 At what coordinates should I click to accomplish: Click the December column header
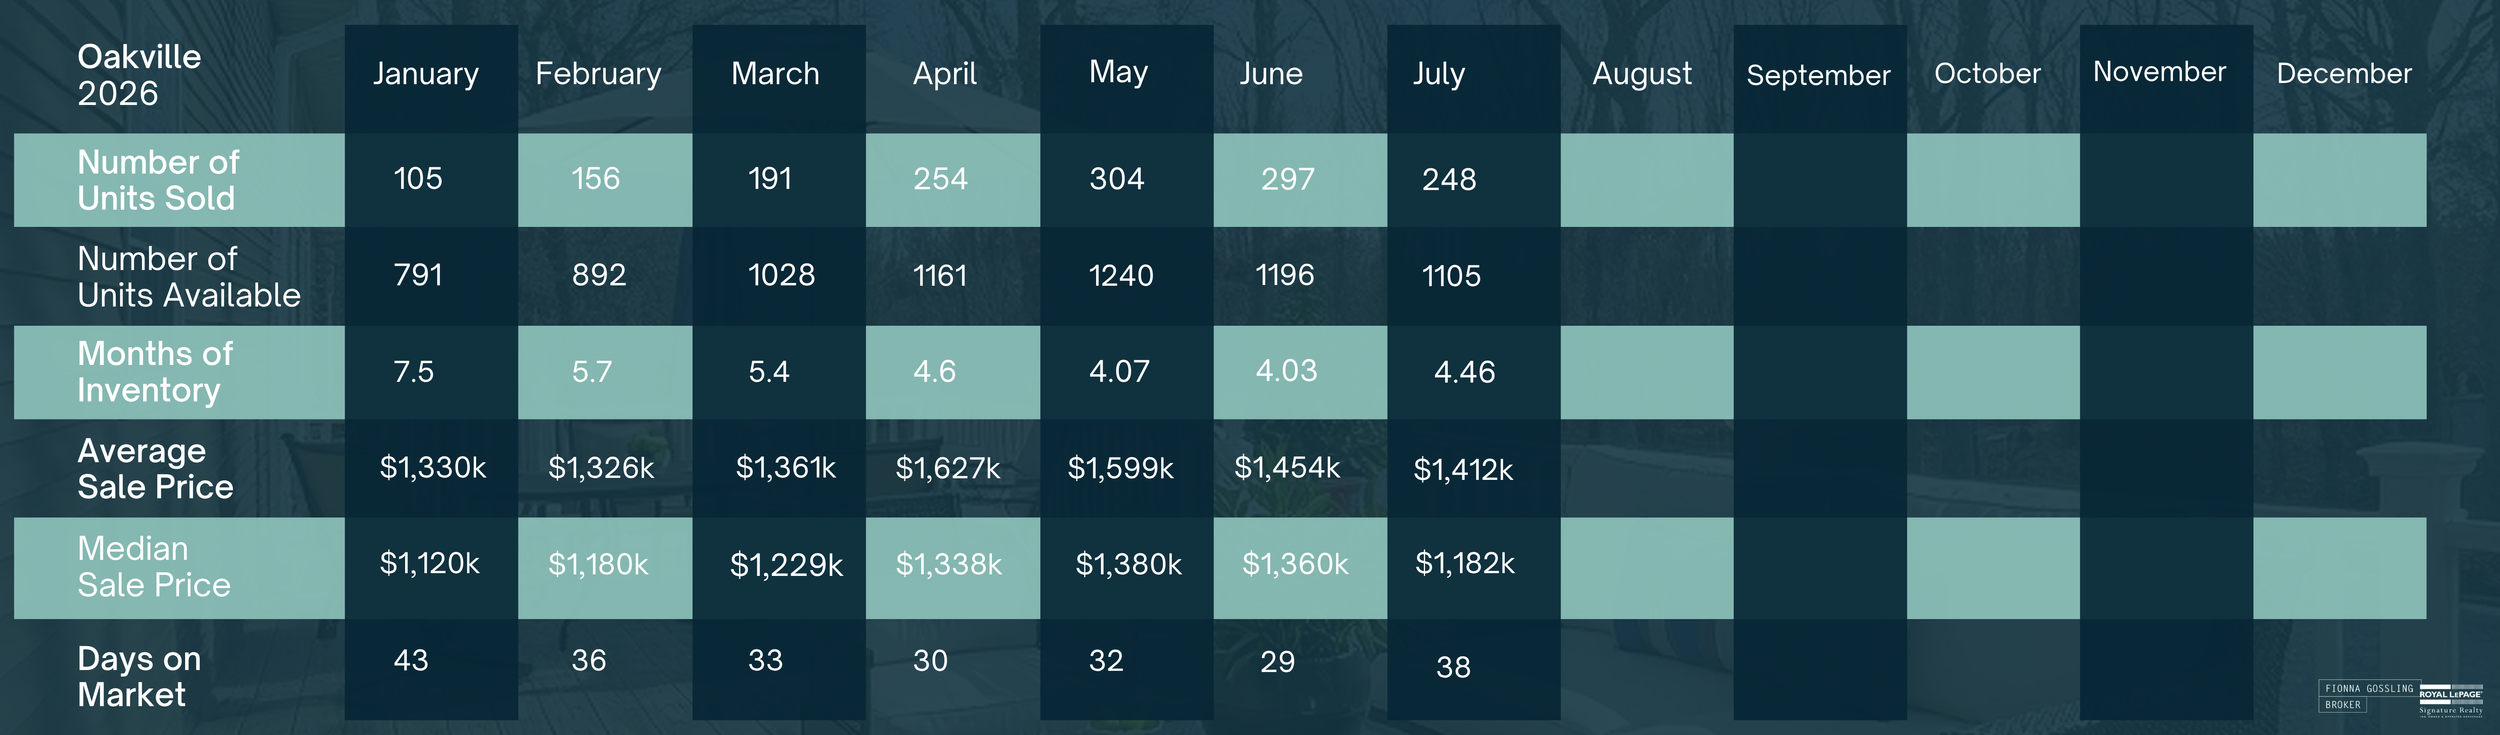[2344, 74]
